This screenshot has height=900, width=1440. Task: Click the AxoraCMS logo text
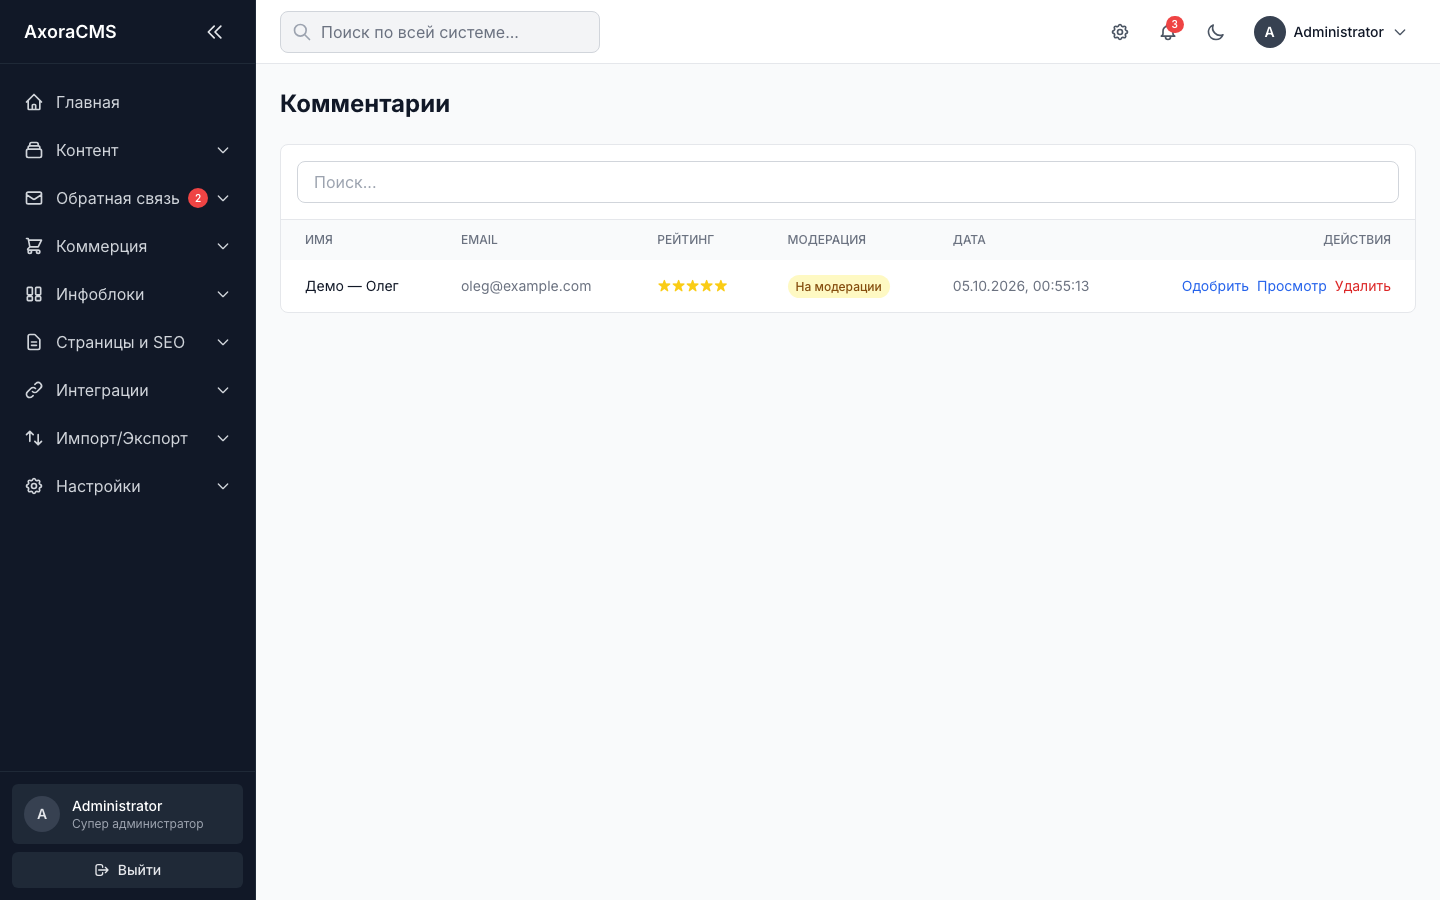[x=70, y=32]
